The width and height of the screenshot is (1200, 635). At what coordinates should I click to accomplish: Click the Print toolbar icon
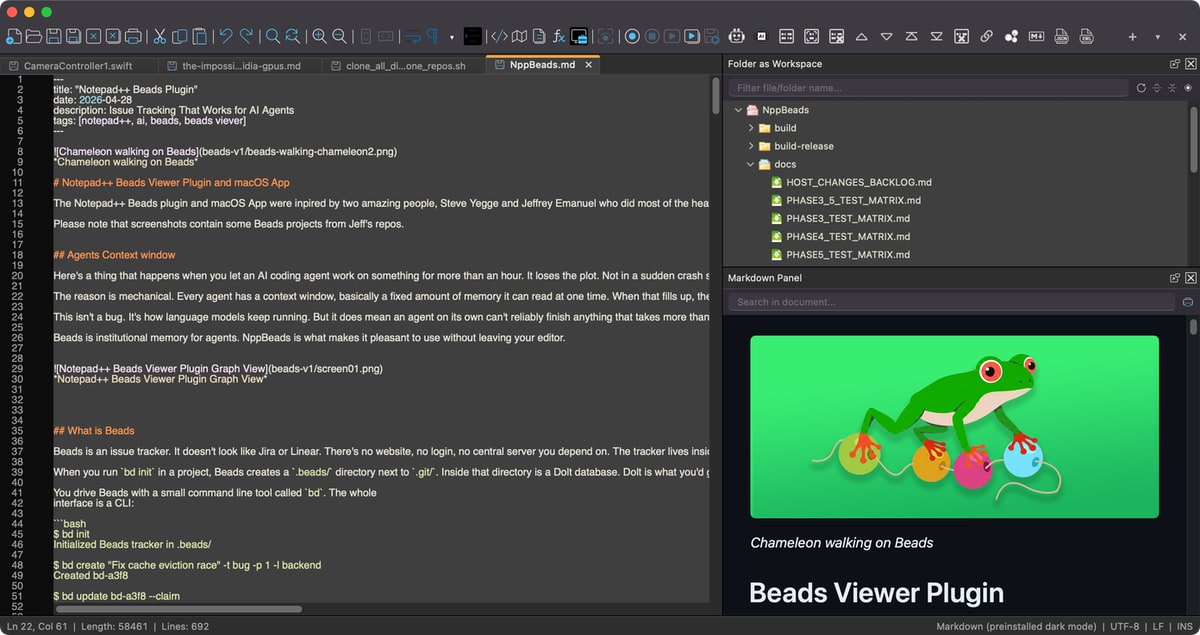133,37
